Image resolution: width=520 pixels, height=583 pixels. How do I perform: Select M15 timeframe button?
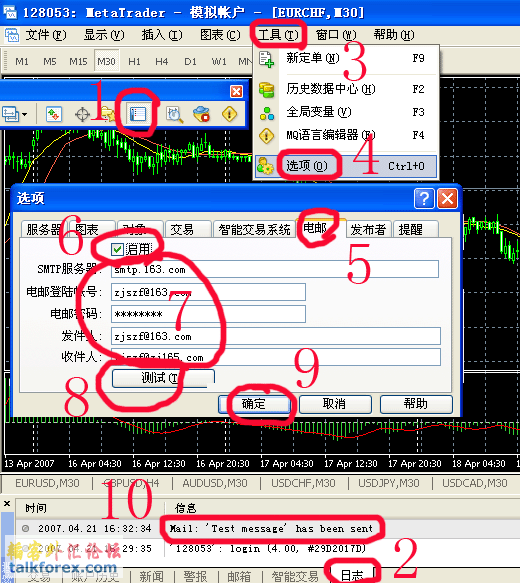pyautogui.click(x=78, y=61)
